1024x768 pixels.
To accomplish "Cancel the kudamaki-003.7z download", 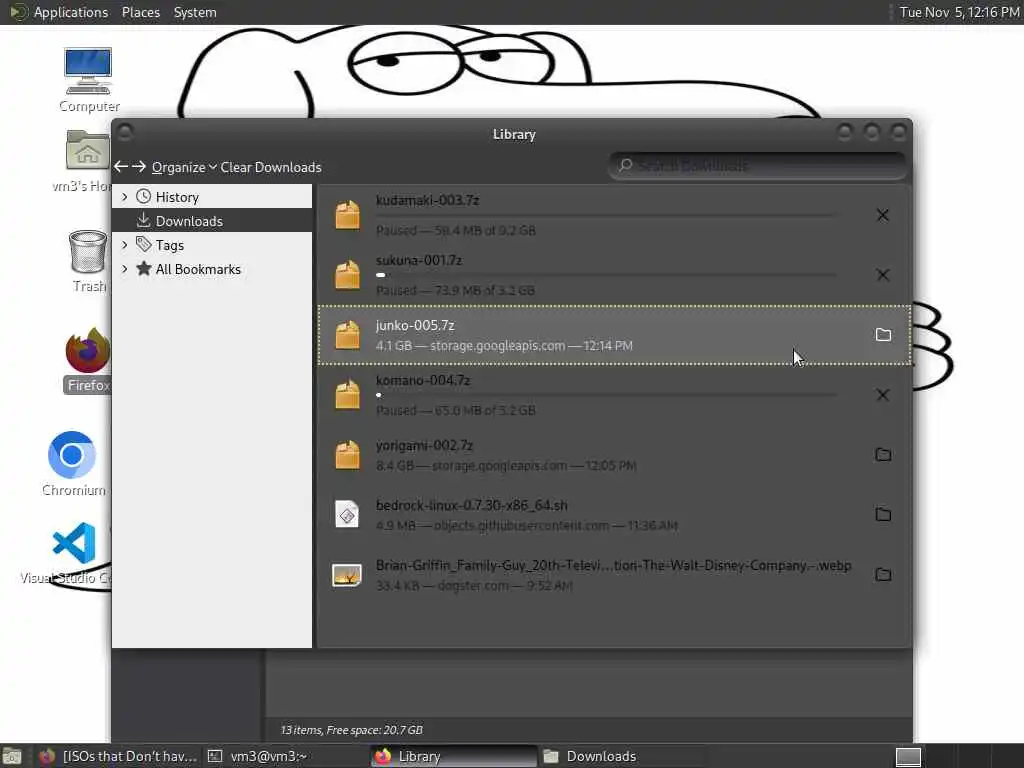I will click(x=882, y=215).
